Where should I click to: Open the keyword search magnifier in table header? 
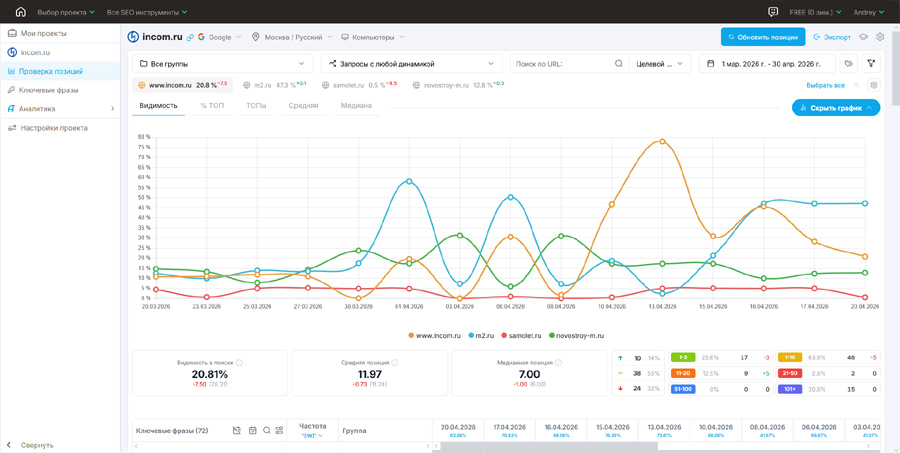266,431
